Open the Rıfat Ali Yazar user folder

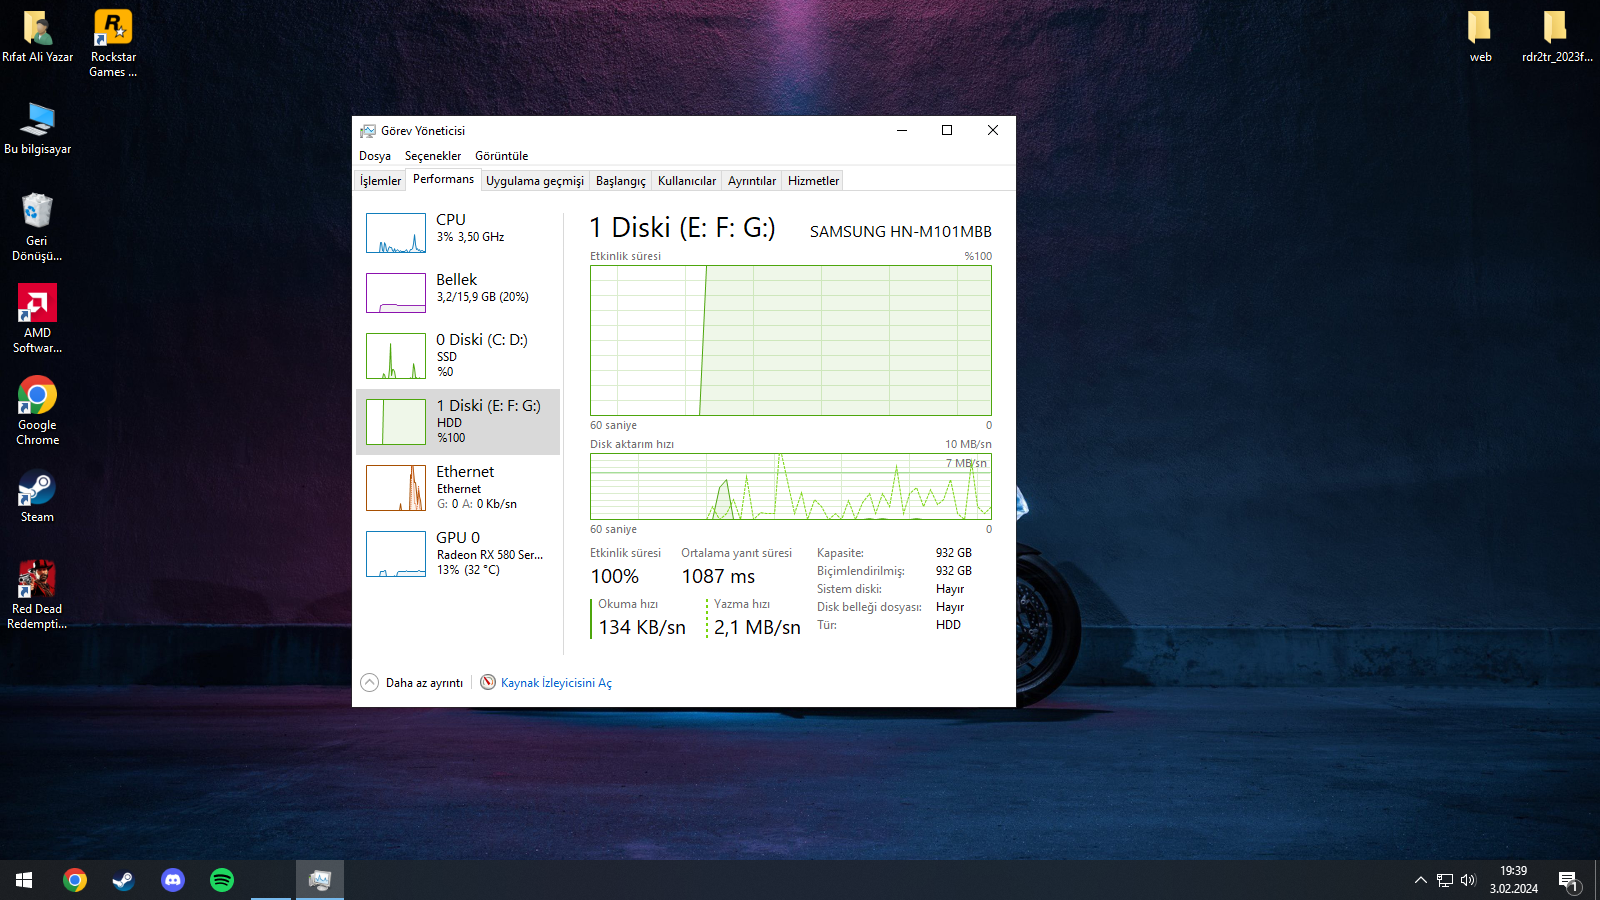tap(37, 37)
